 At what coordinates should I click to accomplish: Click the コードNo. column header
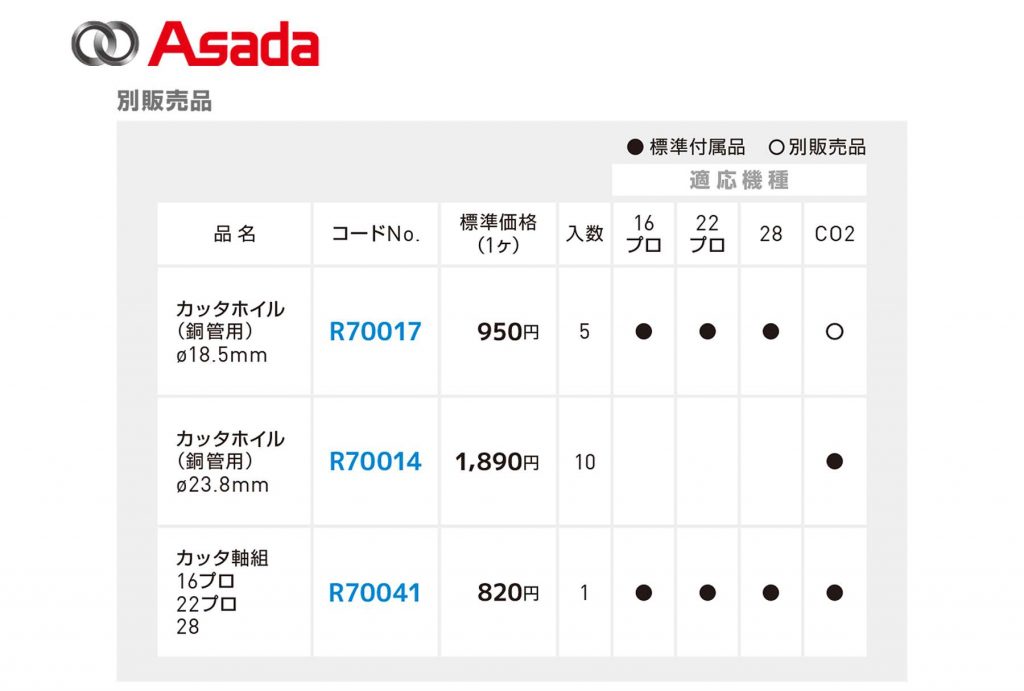click(376, 234)
